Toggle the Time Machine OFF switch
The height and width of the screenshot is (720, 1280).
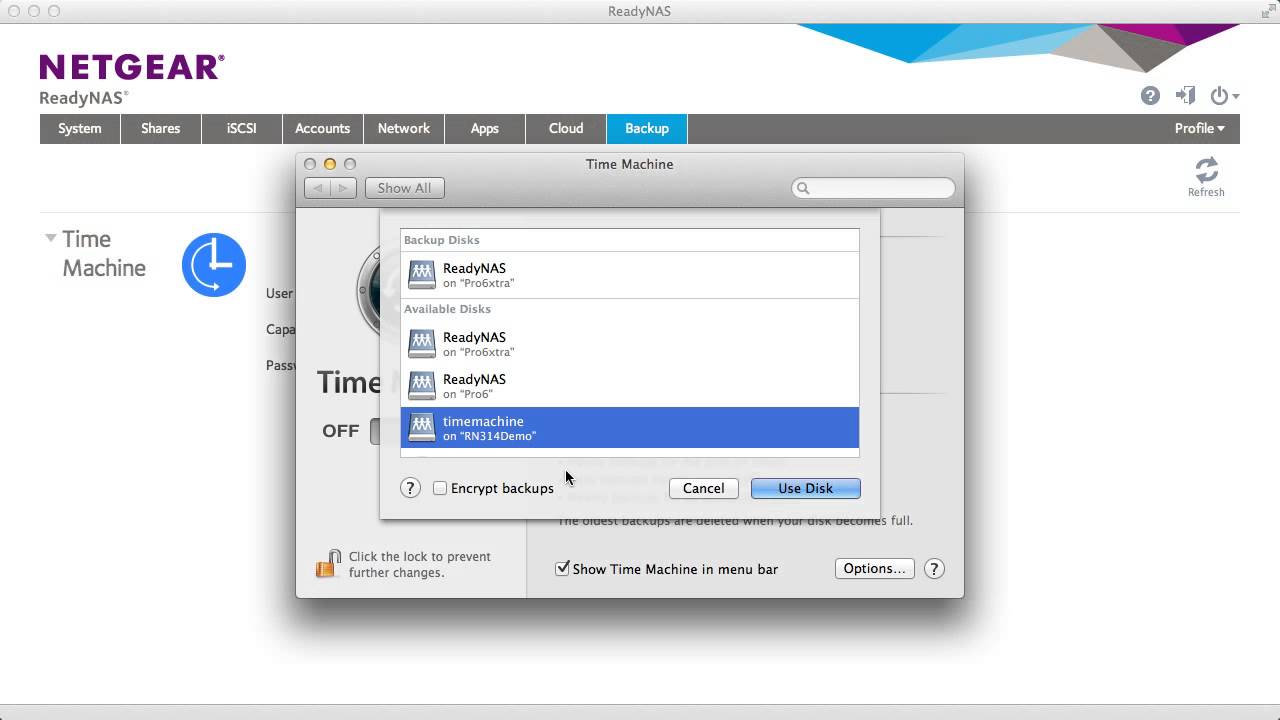tap(376, 431)
